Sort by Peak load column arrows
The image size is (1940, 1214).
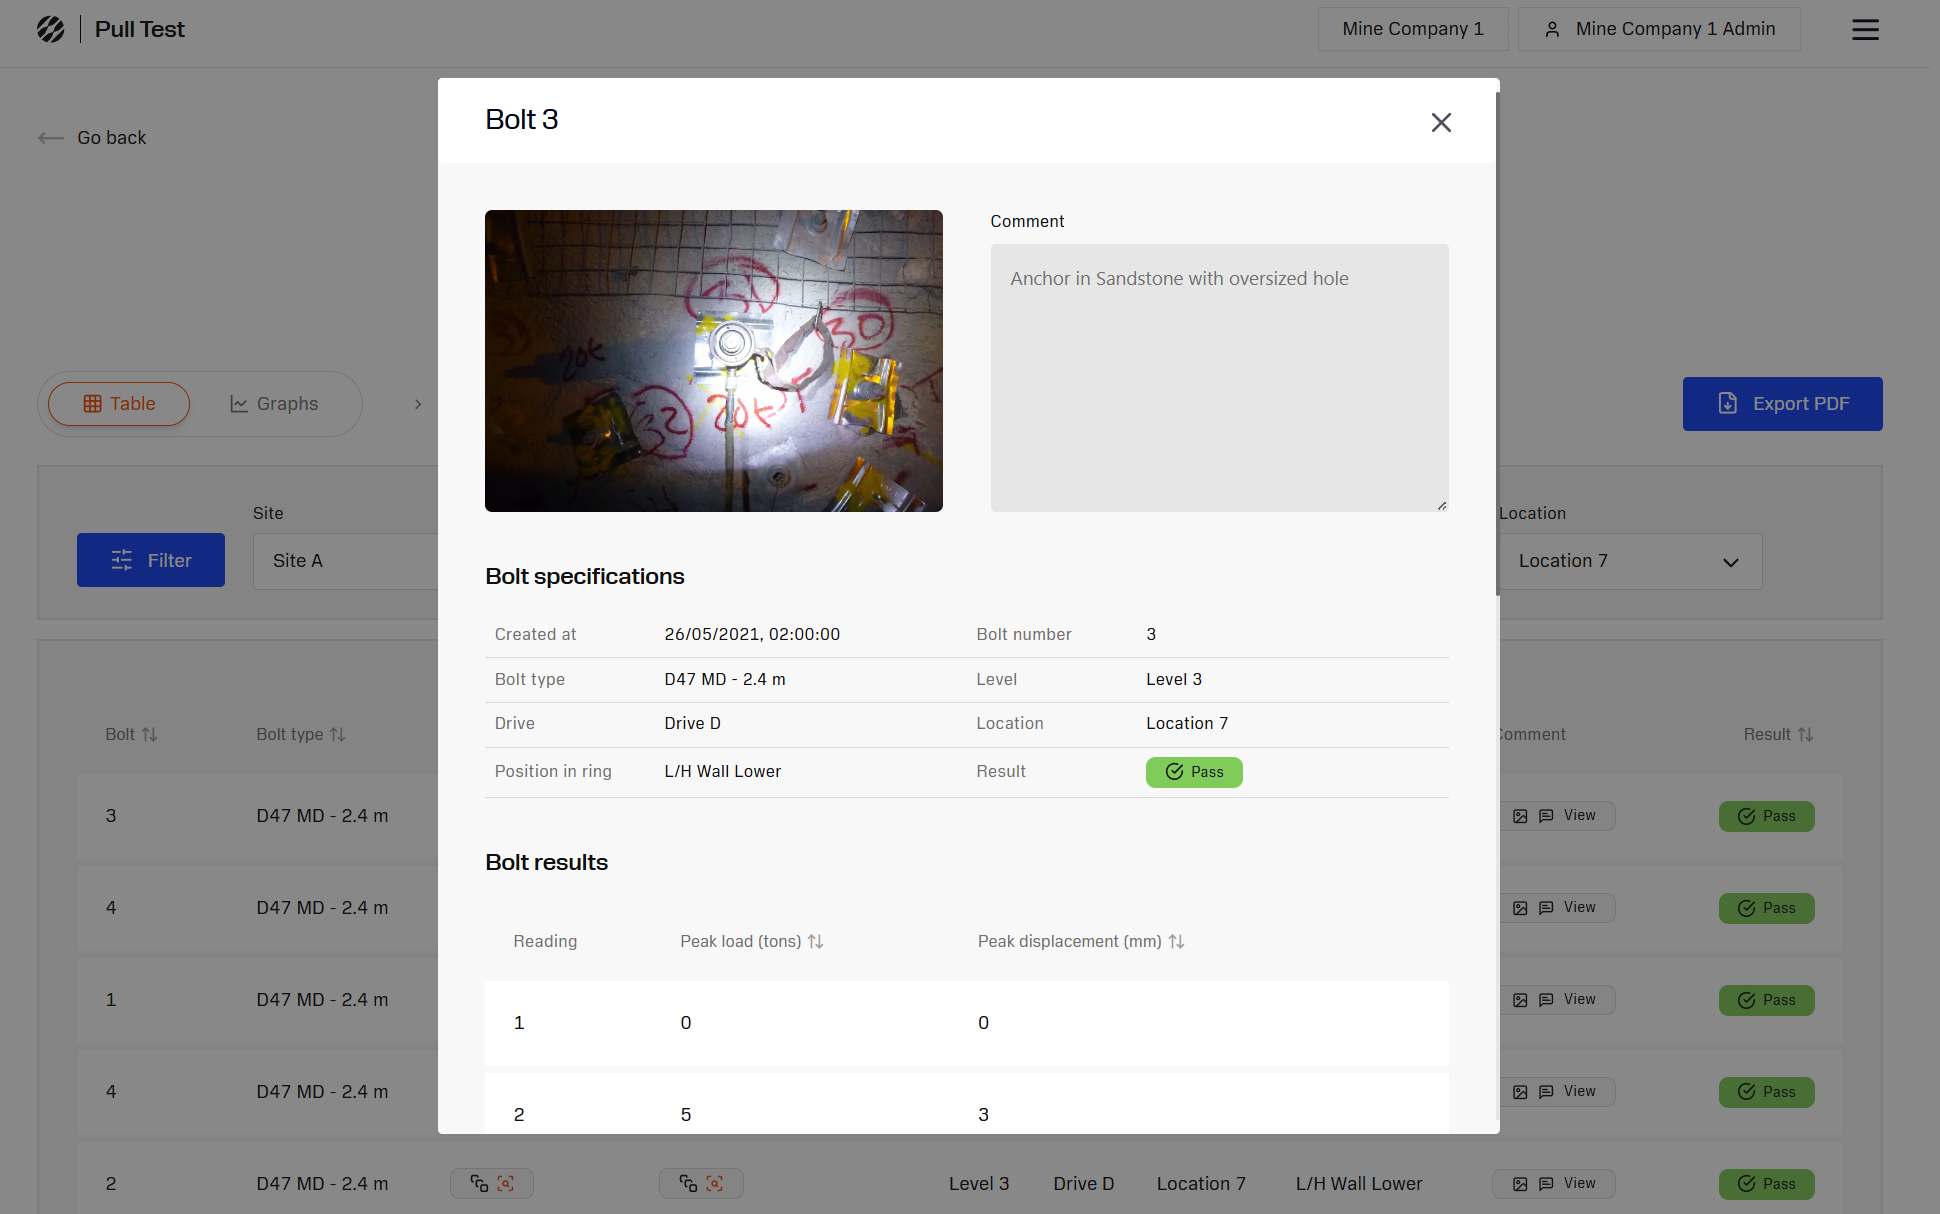[816, 941]
